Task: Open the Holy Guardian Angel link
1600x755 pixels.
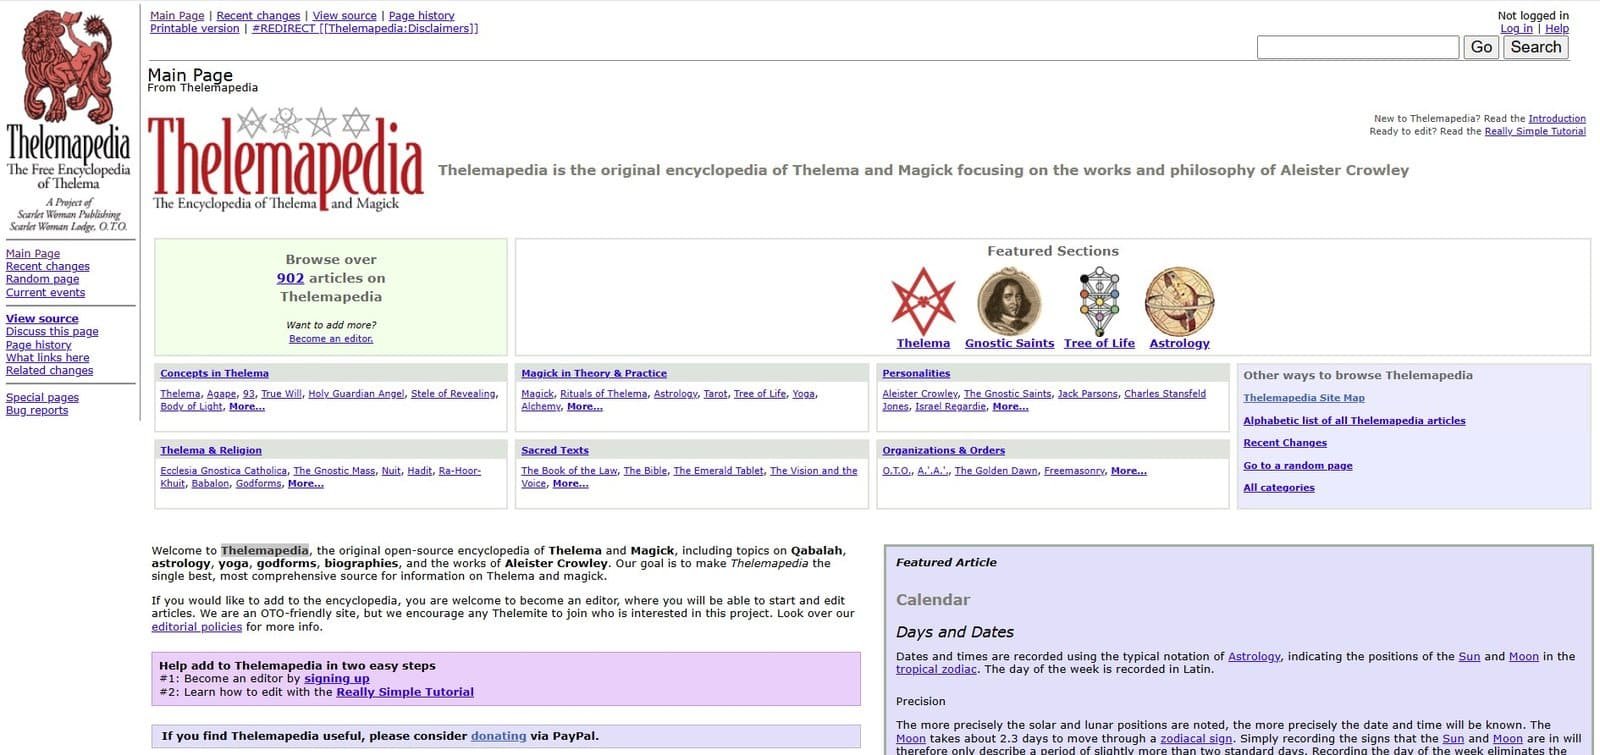Action: tap(357, 394)
